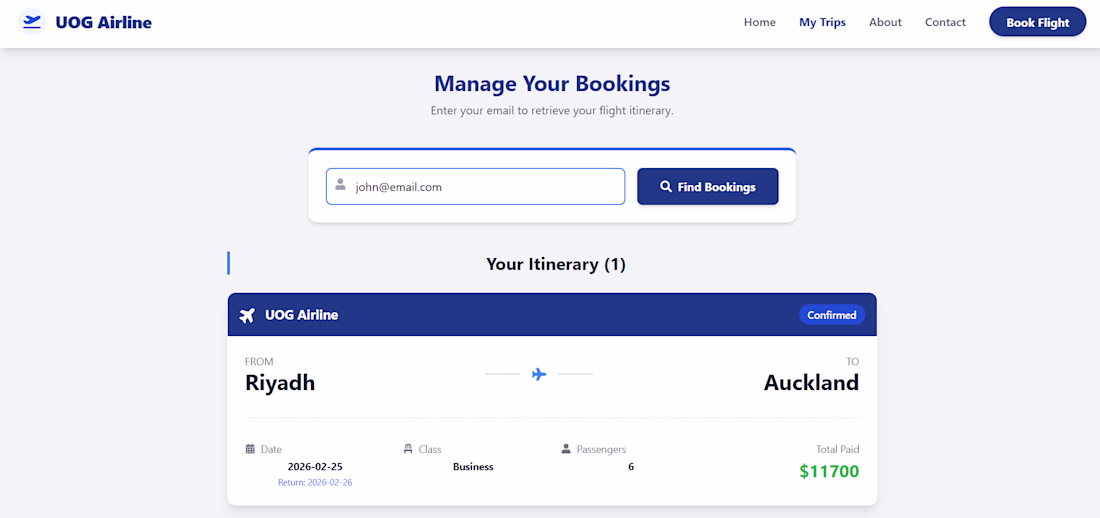Click the user icon in email field
The width and height of the screenshot is (1100, 518).
[340, 185]
